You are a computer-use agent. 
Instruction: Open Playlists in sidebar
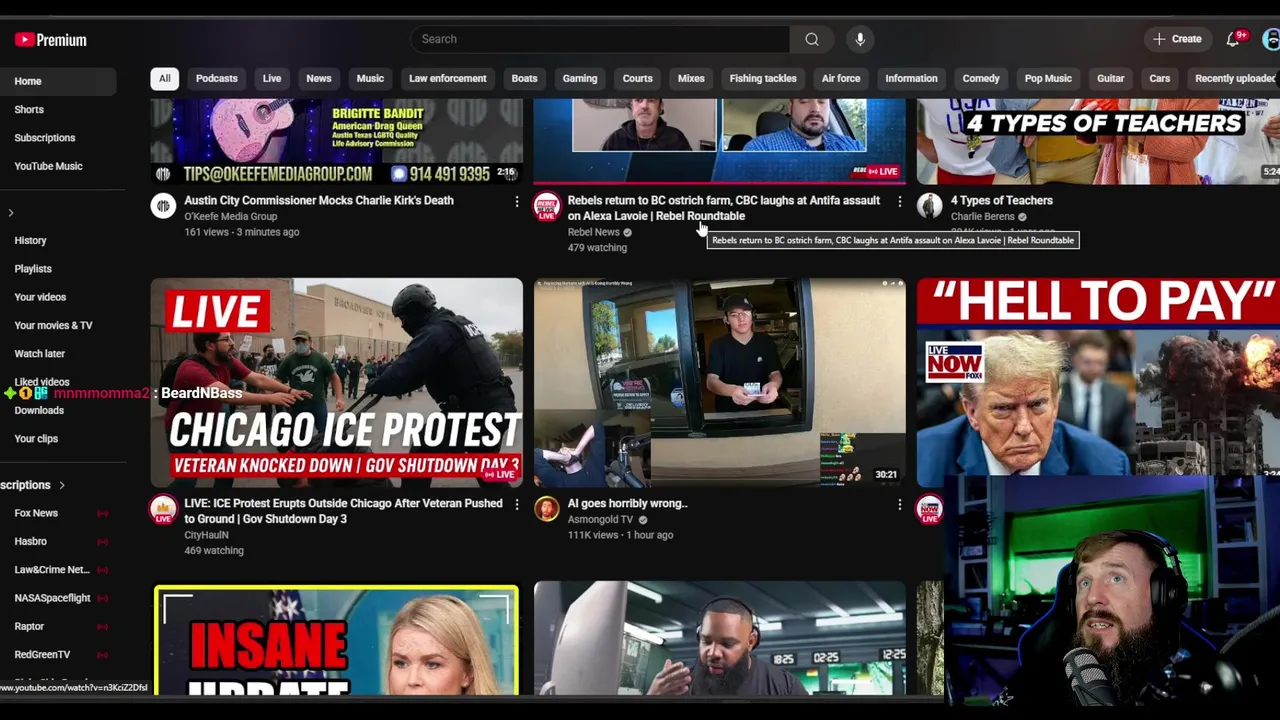coord(58,269)
